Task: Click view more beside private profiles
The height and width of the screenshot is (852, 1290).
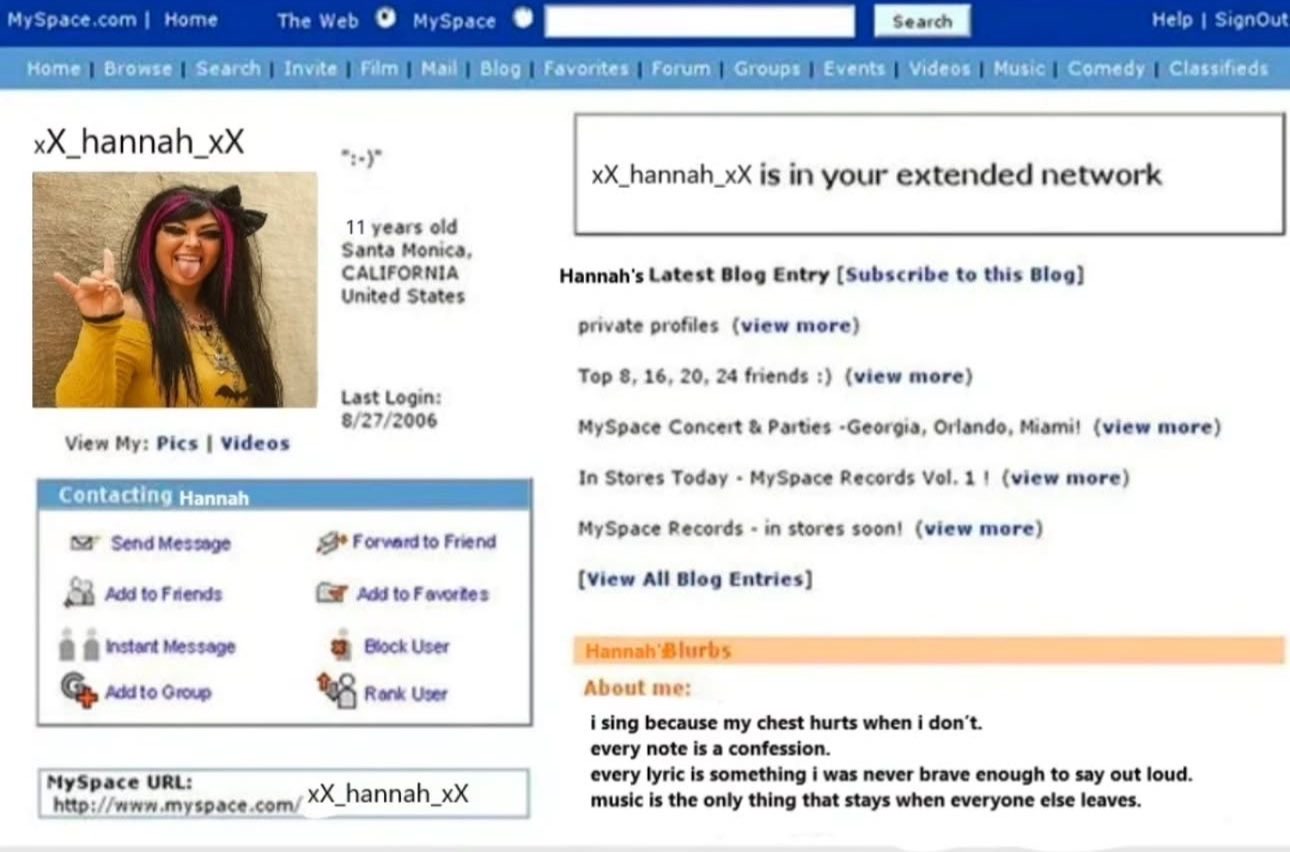Action: tap(796, 325)
